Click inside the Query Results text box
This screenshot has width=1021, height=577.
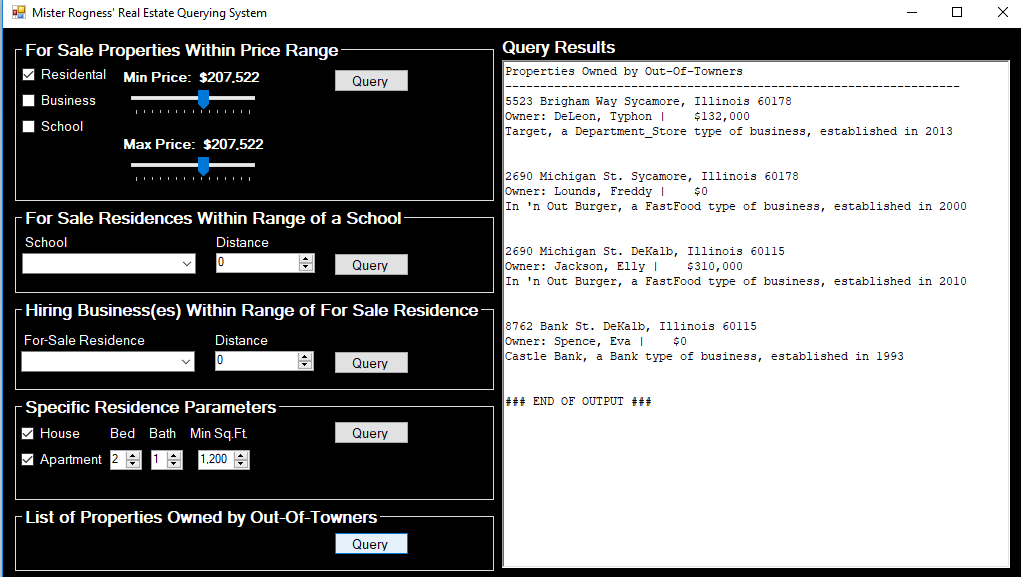tap(755, 480)
